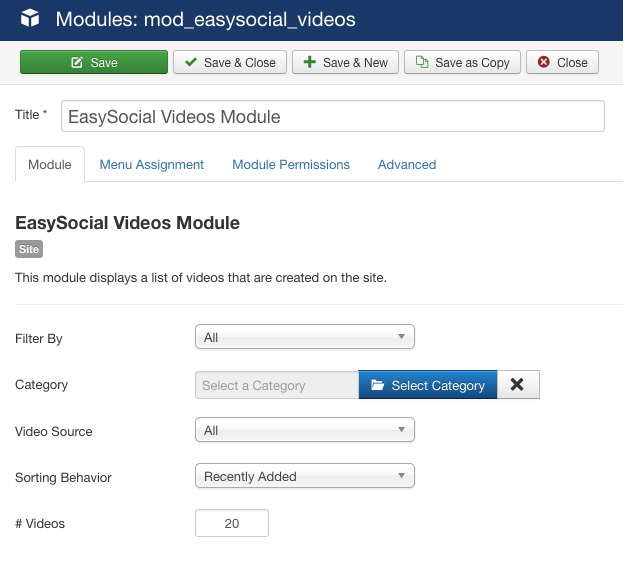Click the gray Site badge

(x=29, y=249)
